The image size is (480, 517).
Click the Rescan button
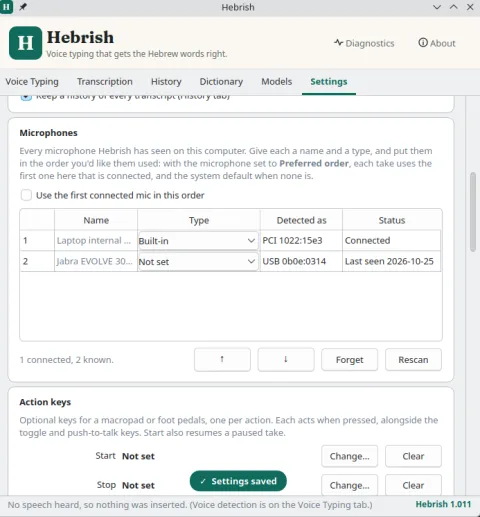pyautogui.click(x=413, y=360)
